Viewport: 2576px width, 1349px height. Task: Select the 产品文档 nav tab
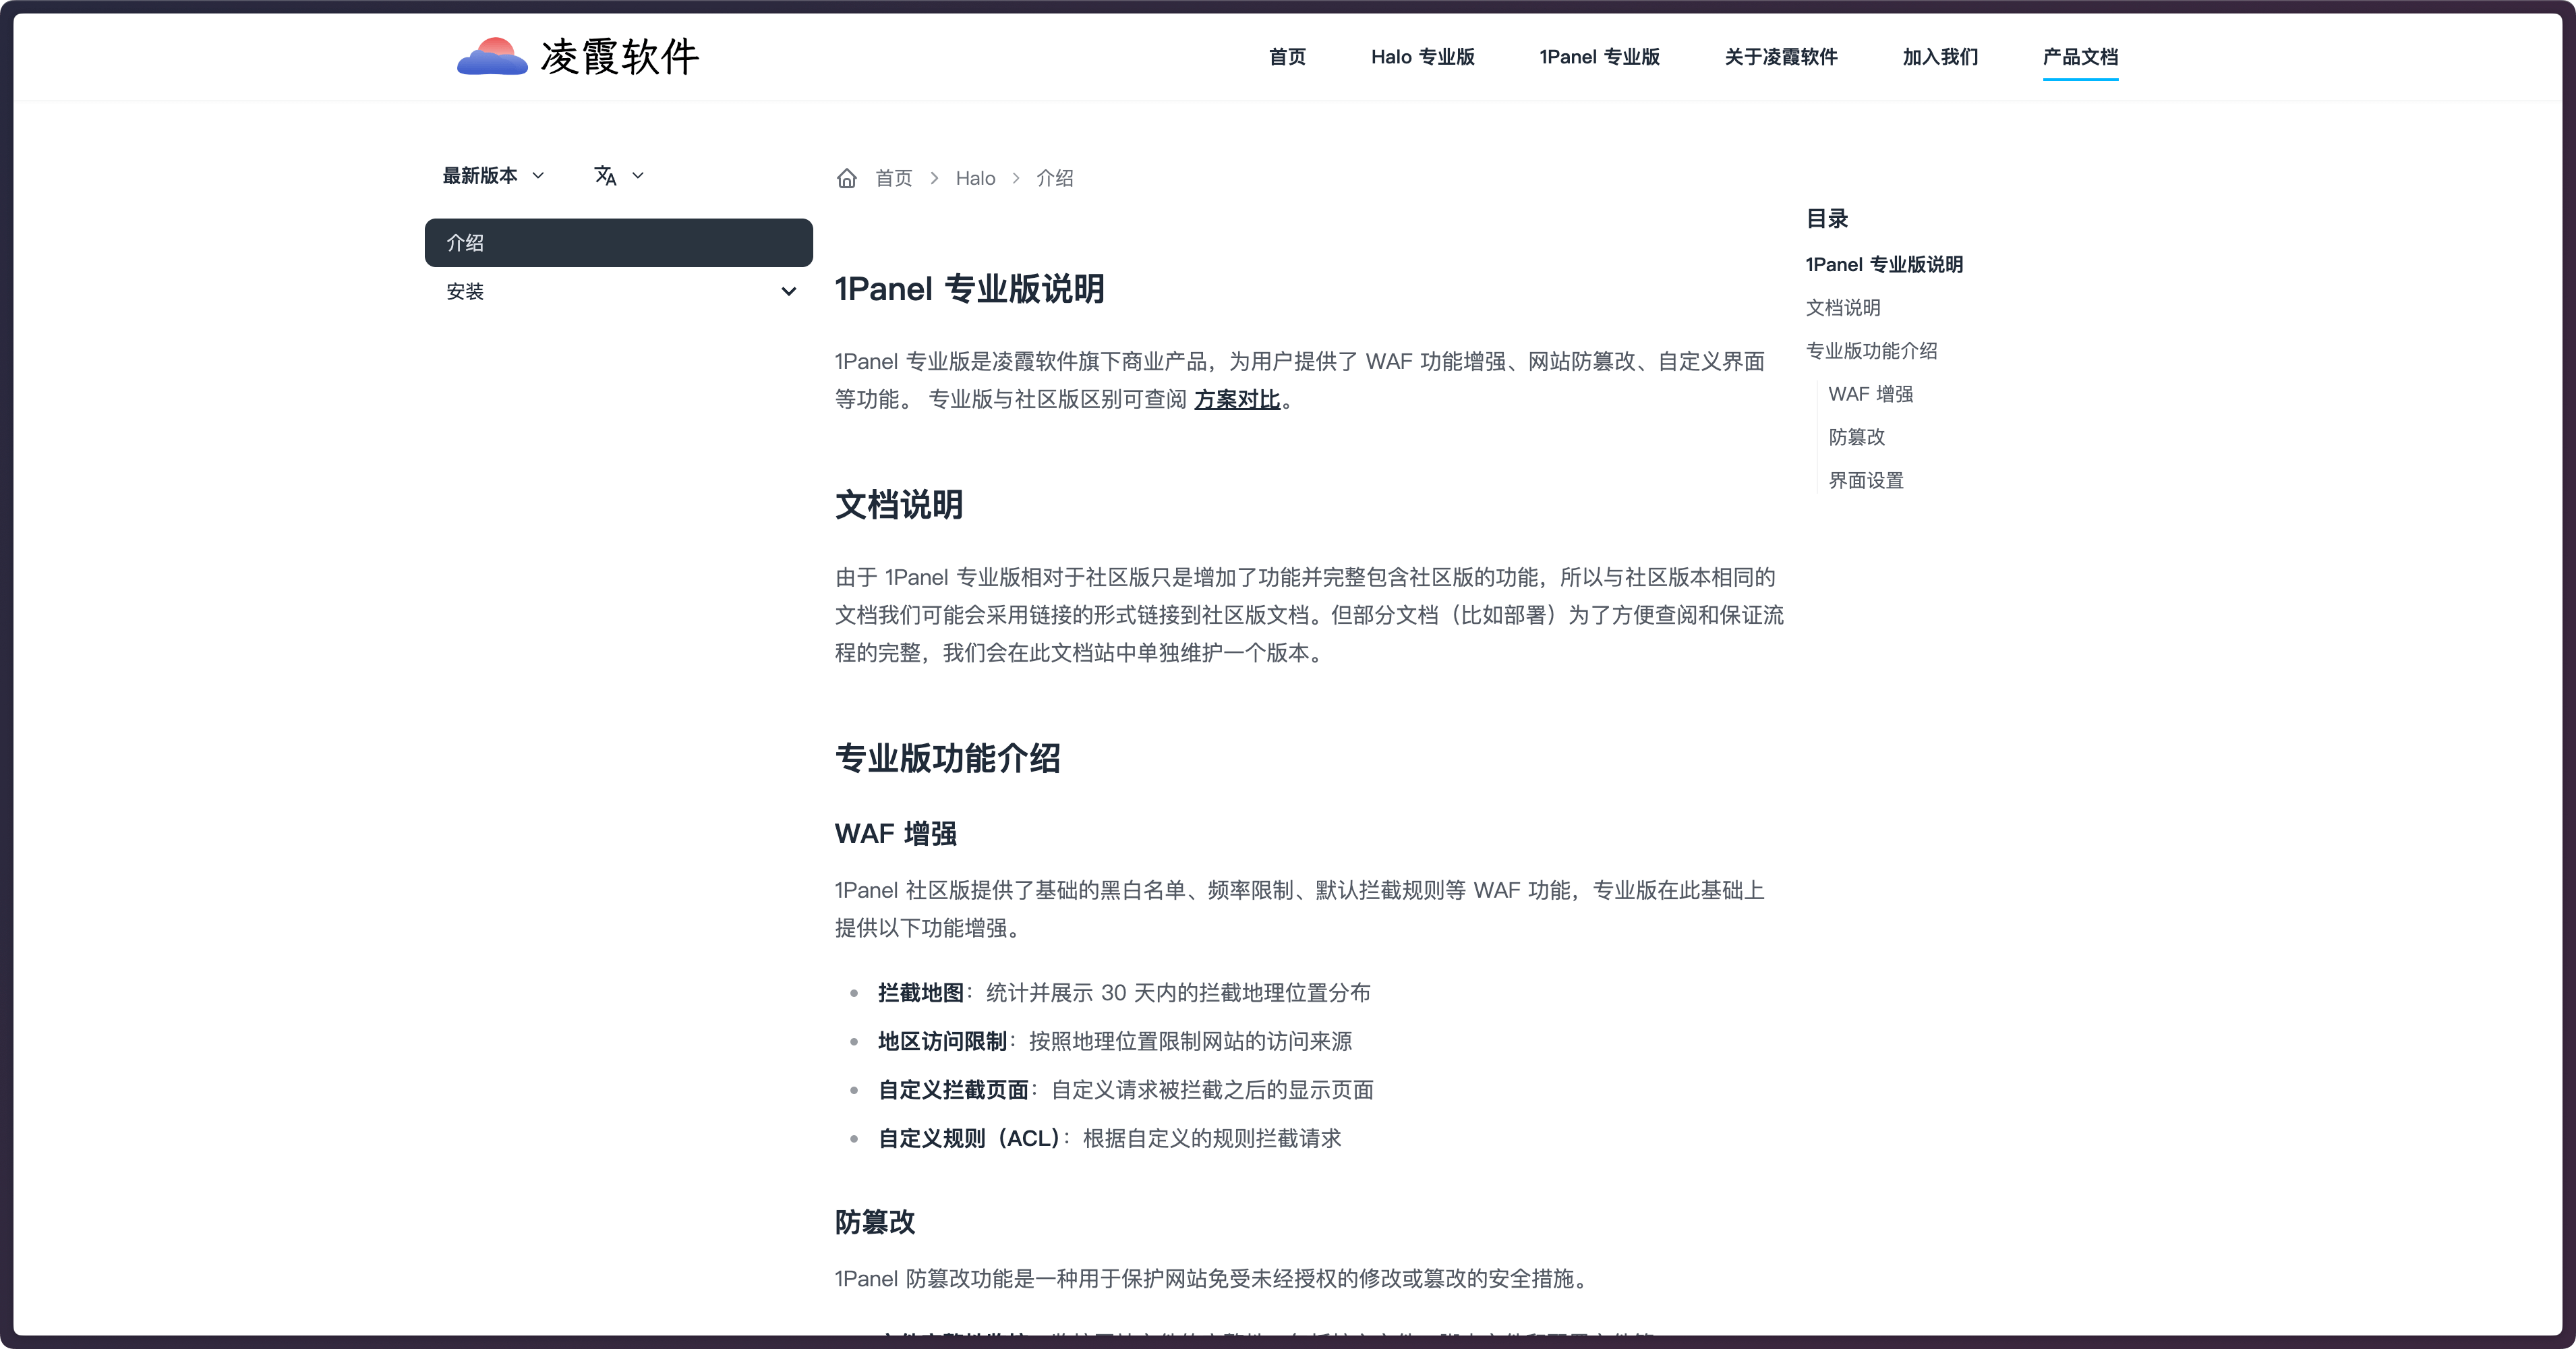pos(2079,57)
